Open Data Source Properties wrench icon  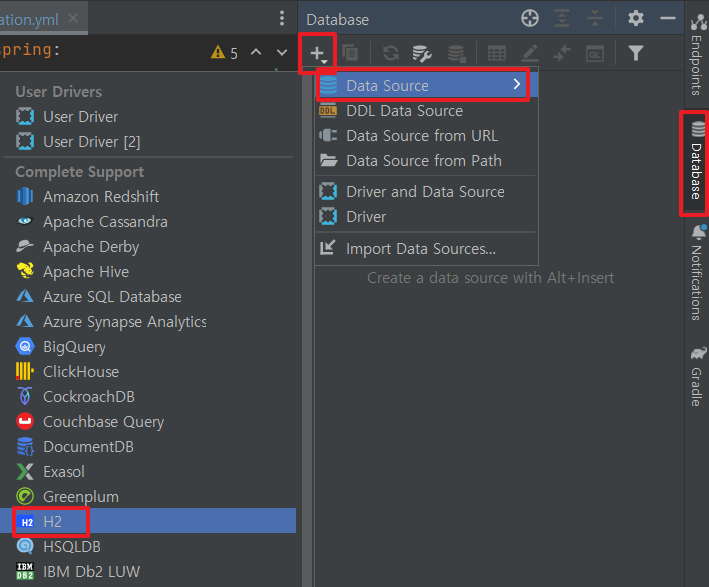421,53
